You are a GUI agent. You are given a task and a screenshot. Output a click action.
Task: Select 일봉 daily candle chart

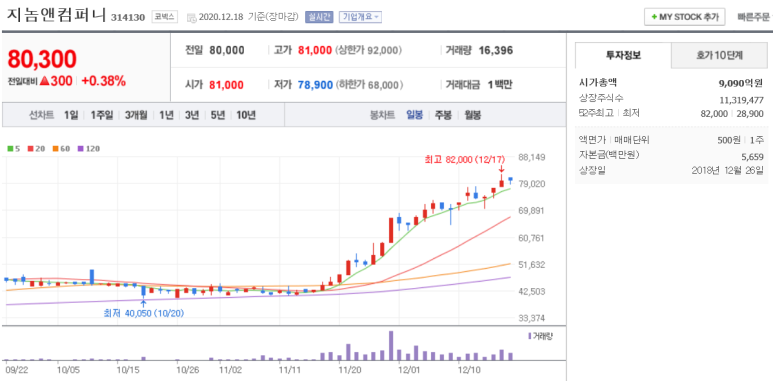[414, 115]
